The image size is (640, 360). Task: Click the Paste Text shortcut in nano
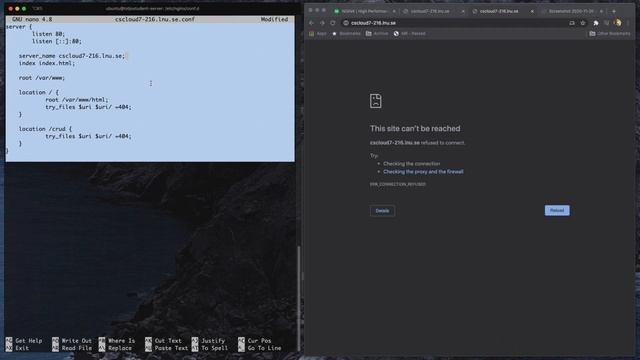[x=167, y=348]
